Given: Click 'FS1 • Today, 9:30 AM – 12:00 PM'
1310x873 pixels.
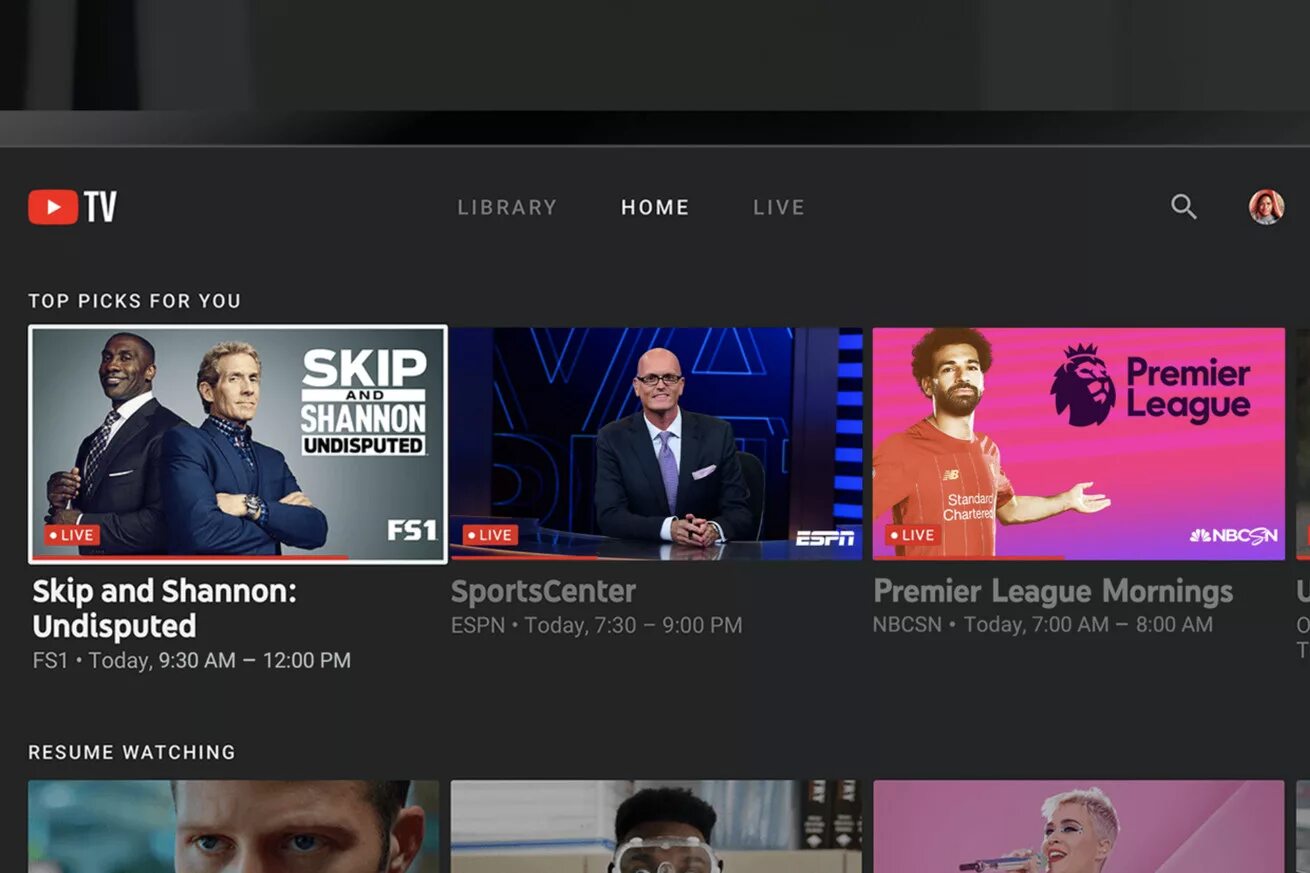Looking at the screenshot, I should [192, 660].
